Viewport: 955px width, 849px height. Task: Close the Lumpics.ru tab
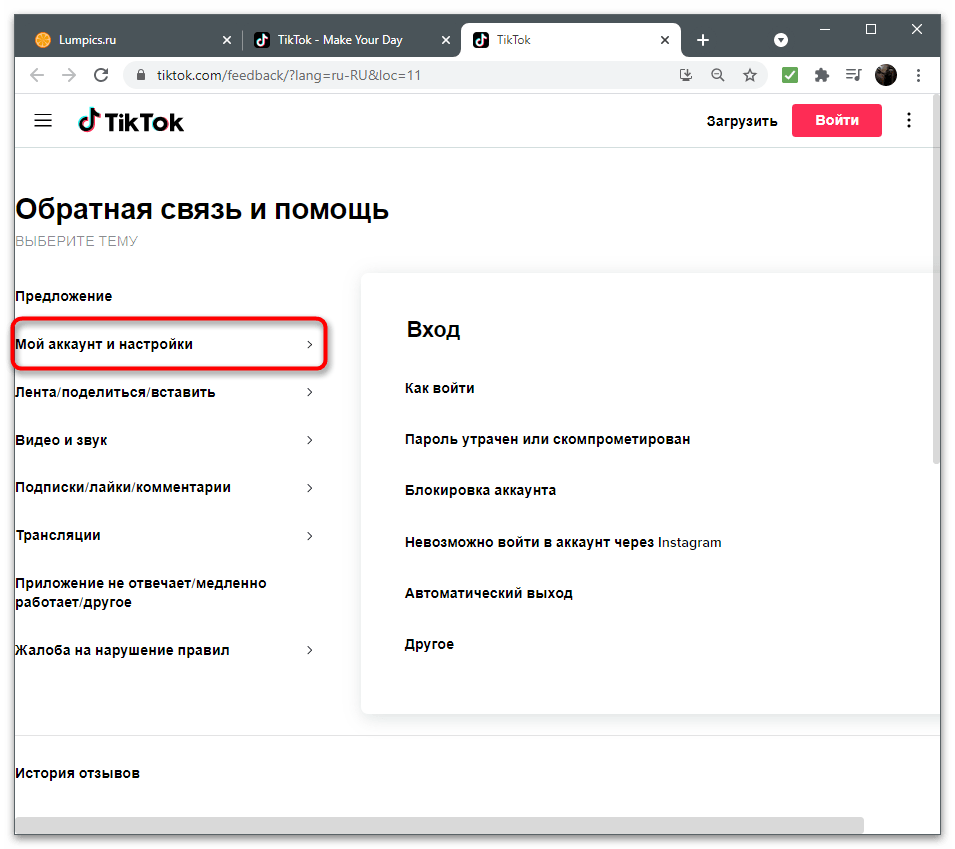(227, 40)
